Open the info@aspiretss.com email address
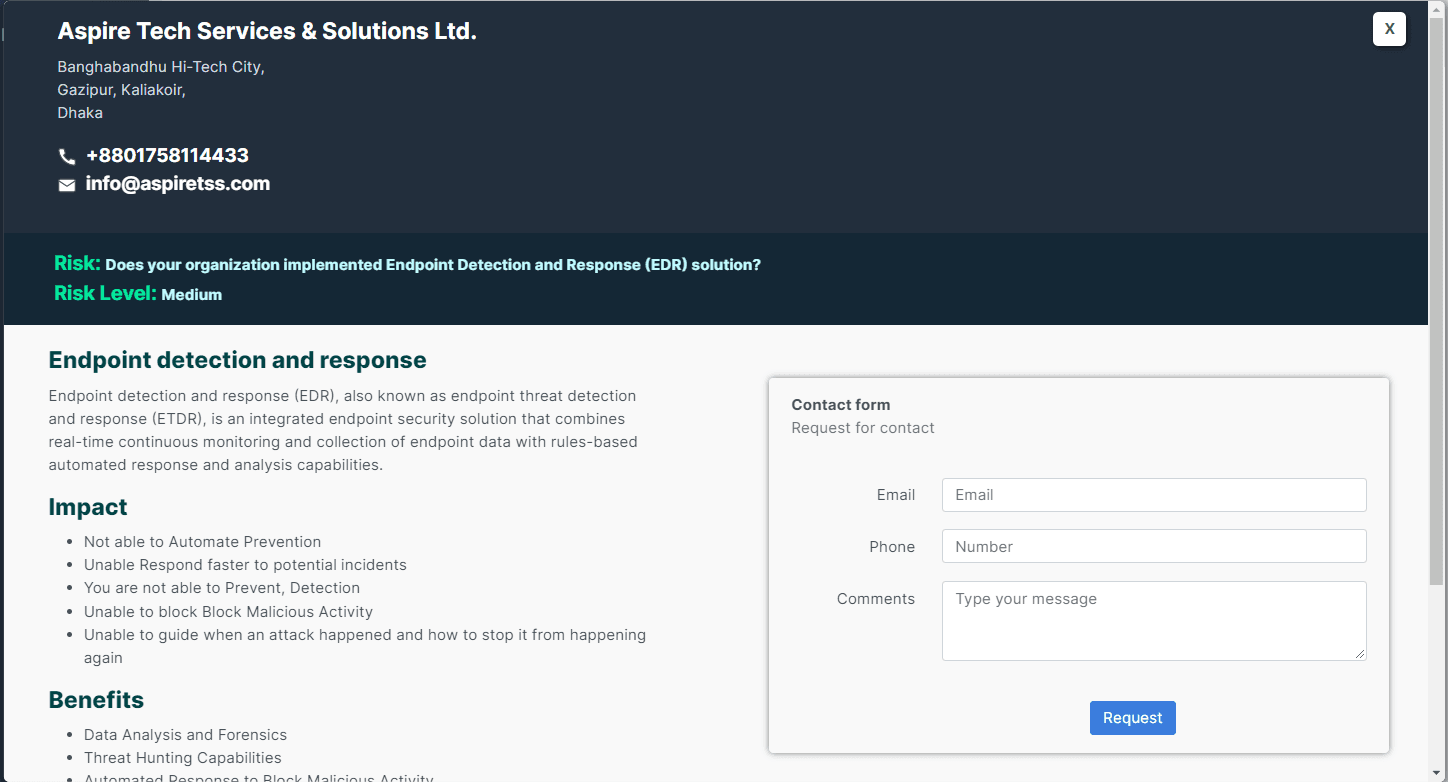The image size is (1448, 782). (178, 184)
